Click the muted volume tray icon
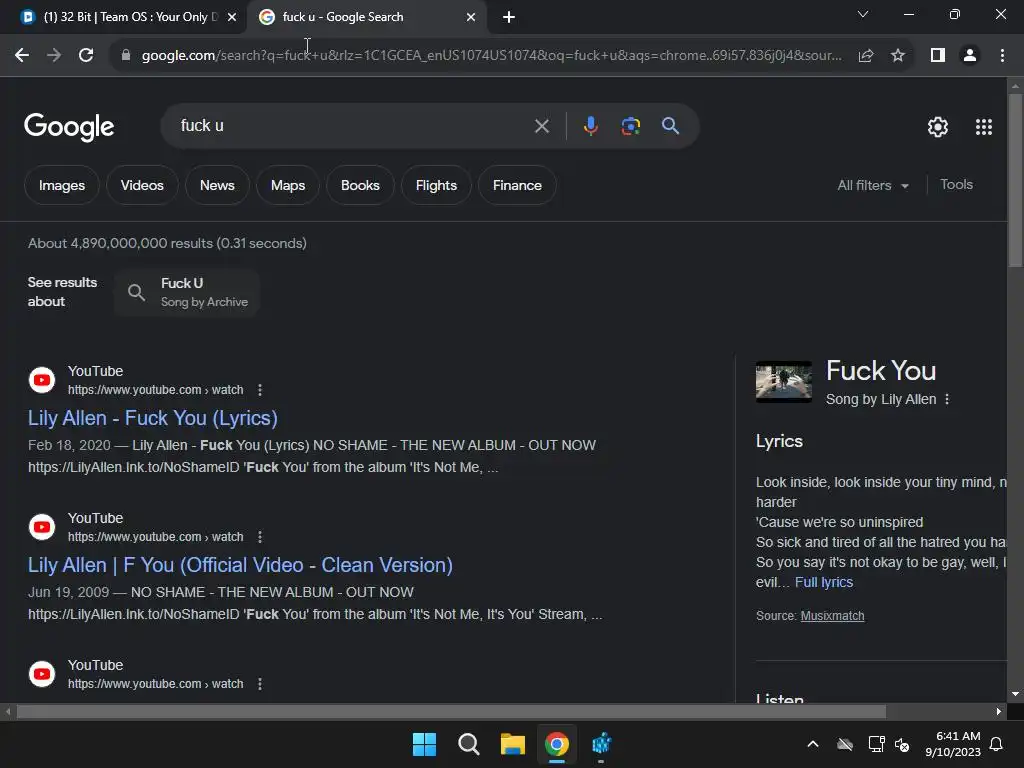This screenshot has height=768, width=1024. click(x=903, y=744)
